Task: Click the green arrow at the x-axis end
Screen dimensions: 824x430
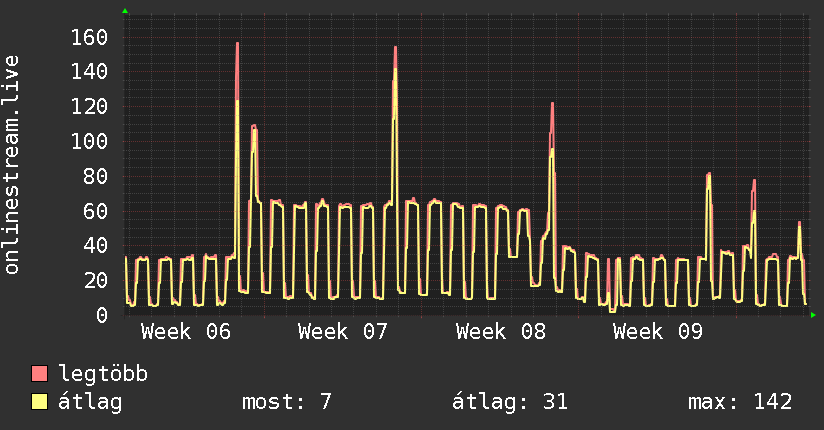Action: coord(813,315)
